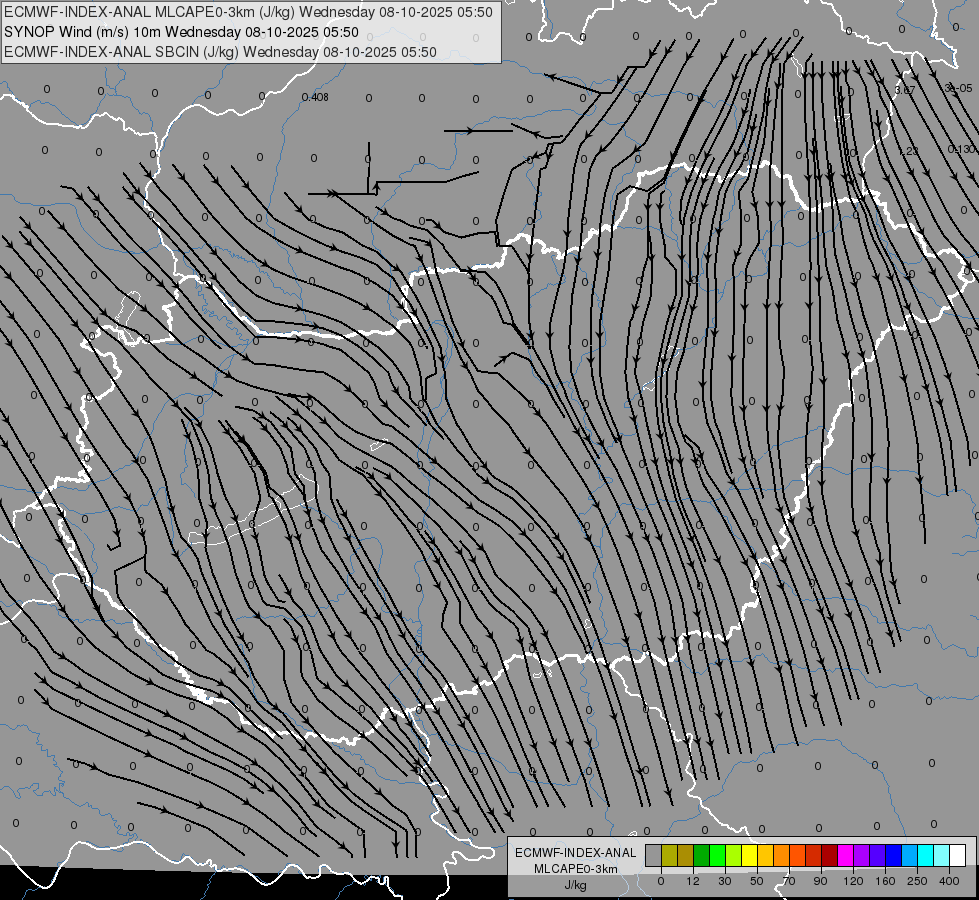The width and height of the screenshot is (979, 900).
Task: Select the dark maroon-red legend swatch
Action: click(x=830, y=856)
